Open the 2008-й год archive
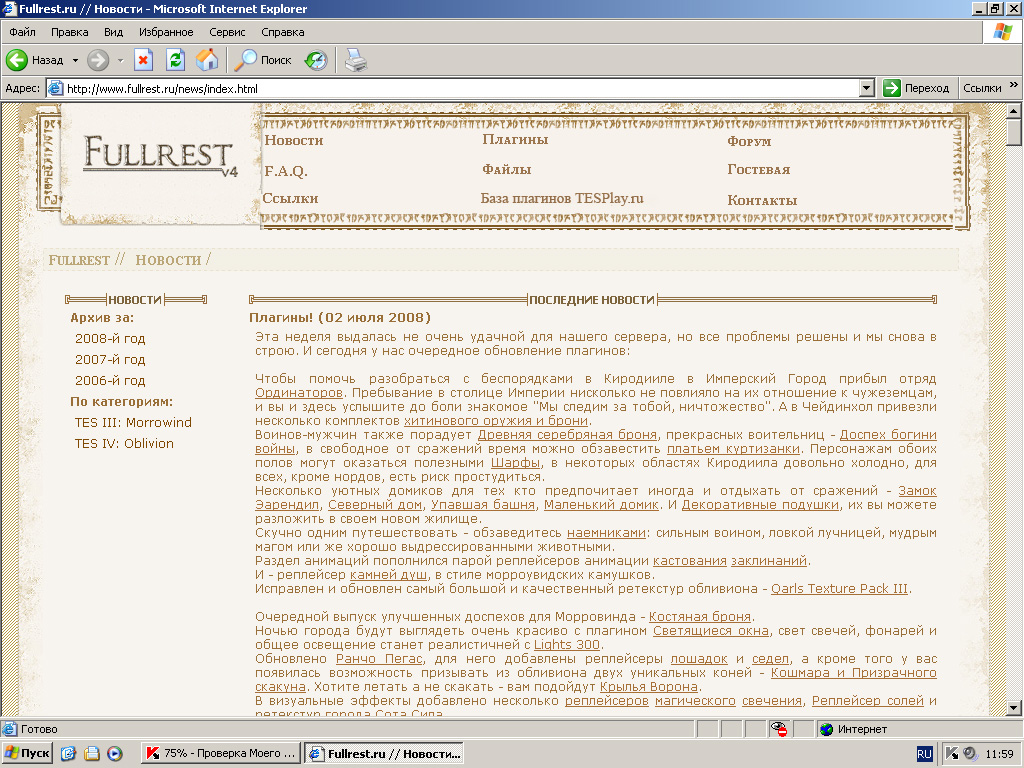 [110, 339]
